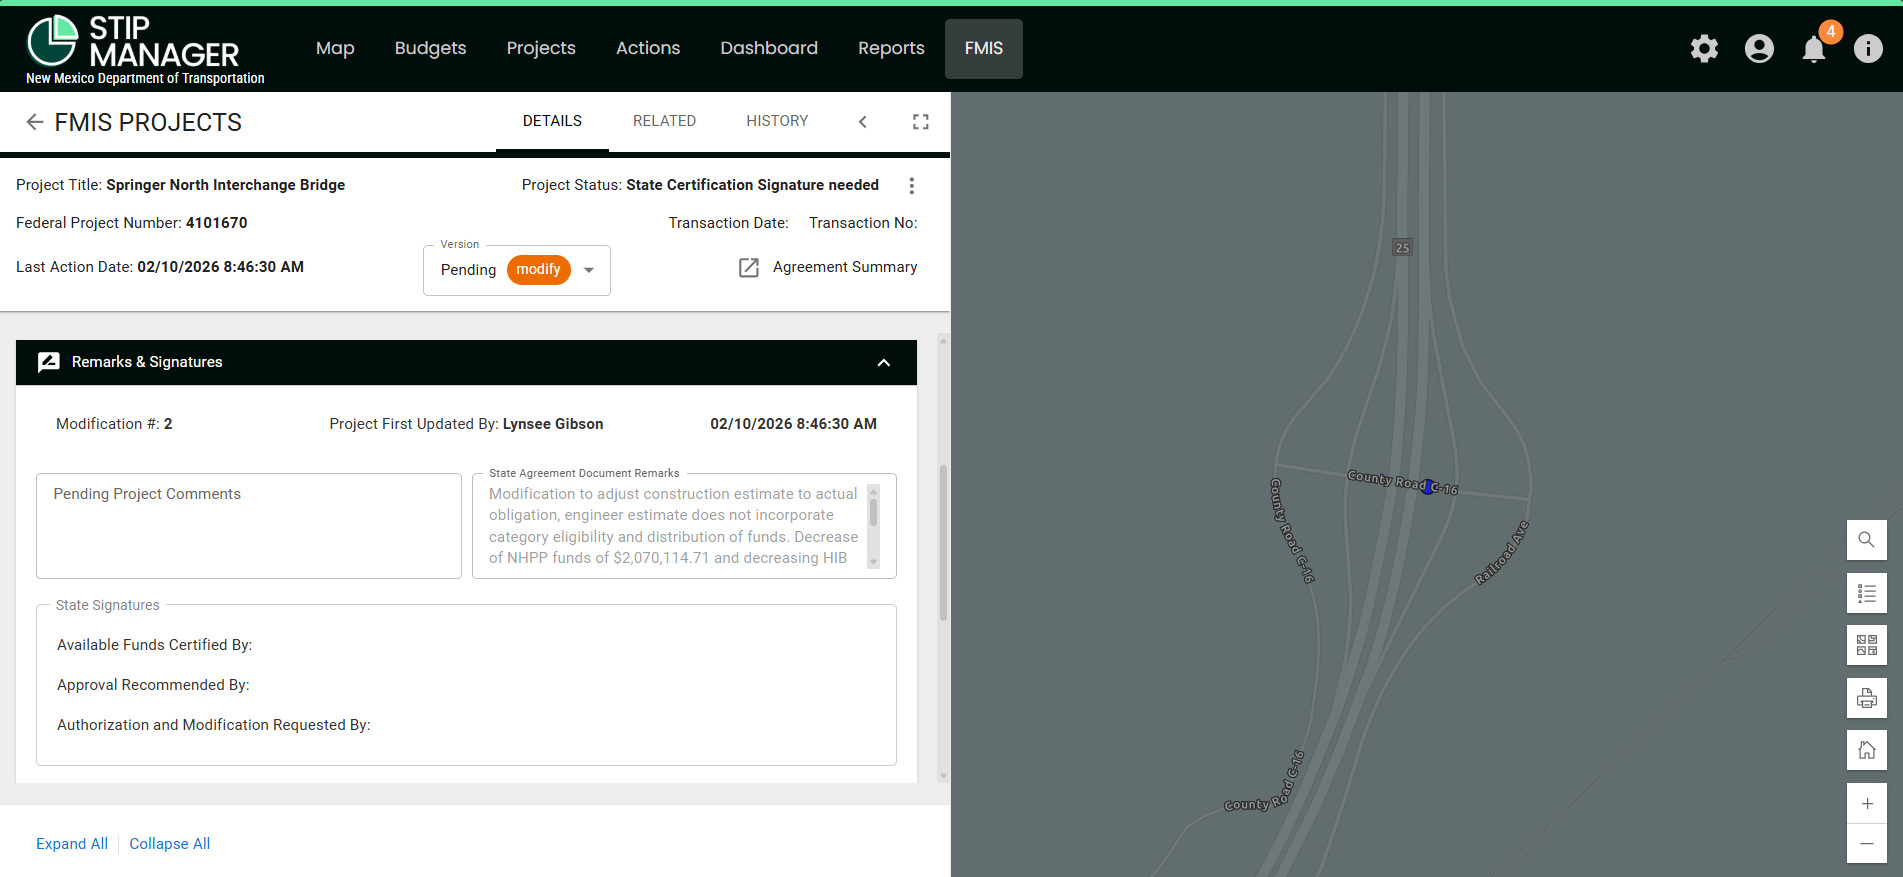Click Approval Recommended By label
This screenshot has width=1903, height=877.
[153, 685]
